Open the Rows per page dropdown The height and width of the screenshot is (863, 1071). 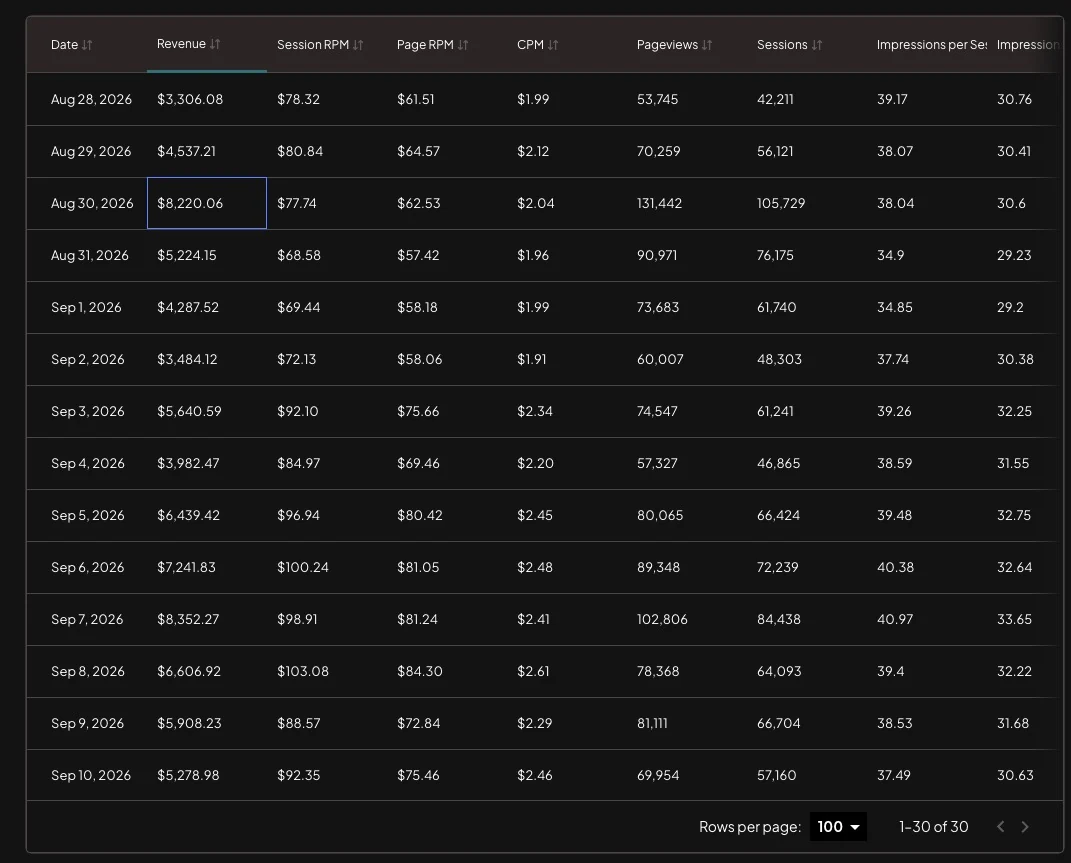(x=838, y=827)
